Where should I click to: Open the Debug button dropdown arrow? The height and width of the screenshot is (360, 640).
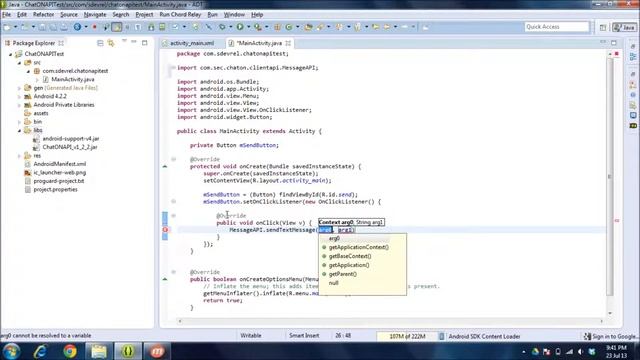tap(230, 27)
